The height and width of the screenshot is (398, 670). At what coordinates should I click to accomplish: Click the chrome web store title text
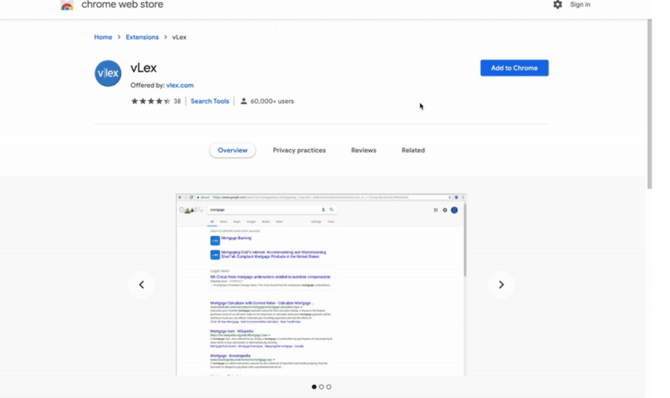[x=122, y=5]
